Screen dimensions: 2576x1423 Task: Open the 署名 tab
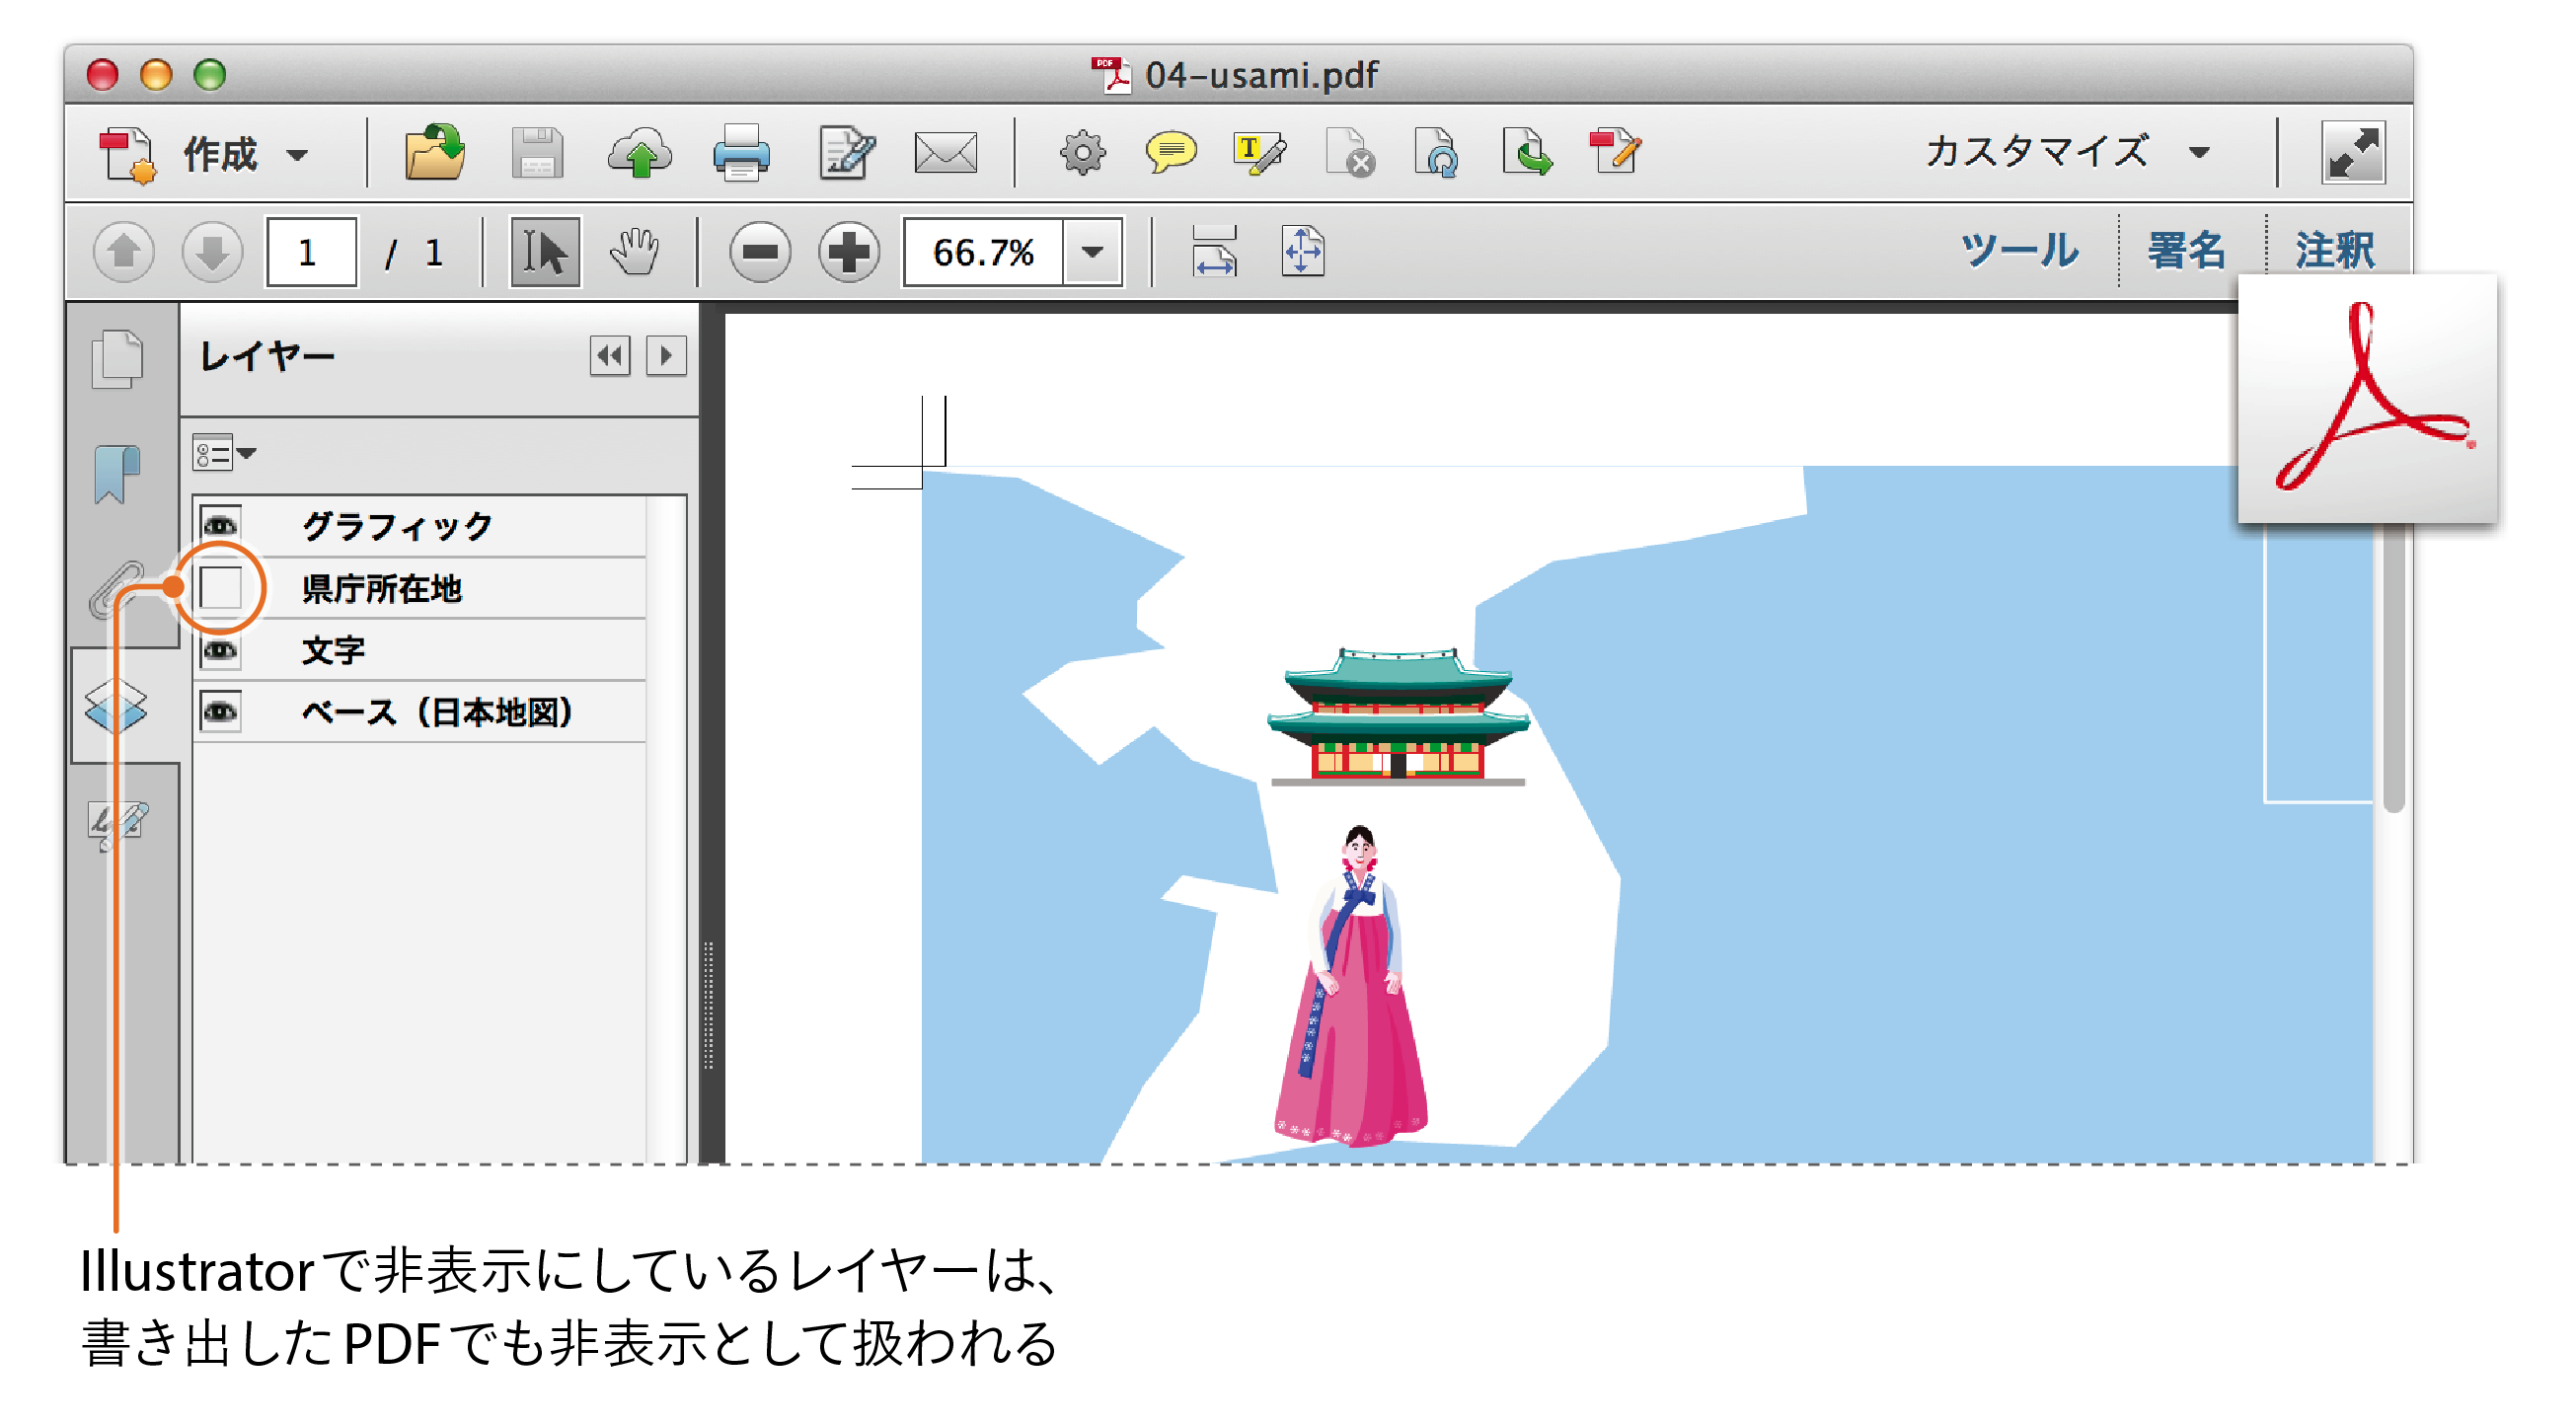[2187, 250]
